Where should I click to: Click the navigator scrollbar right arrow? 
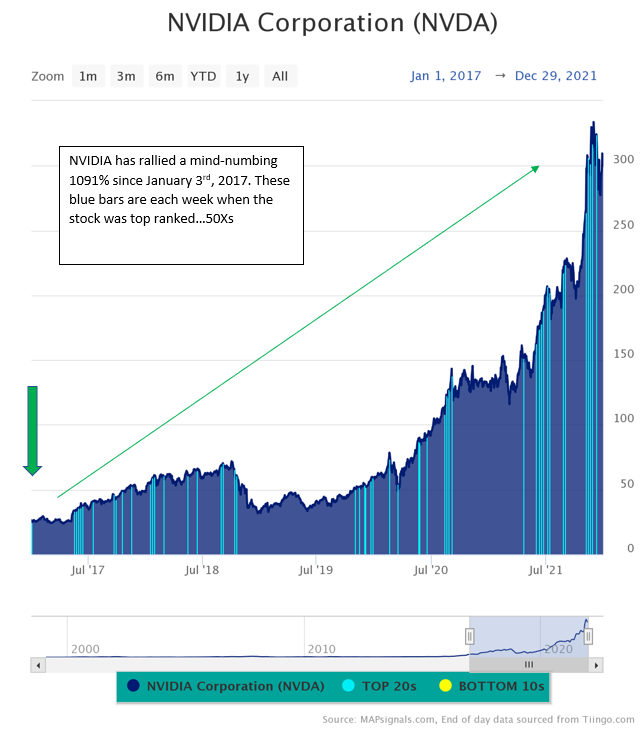[x=596, y=665]
